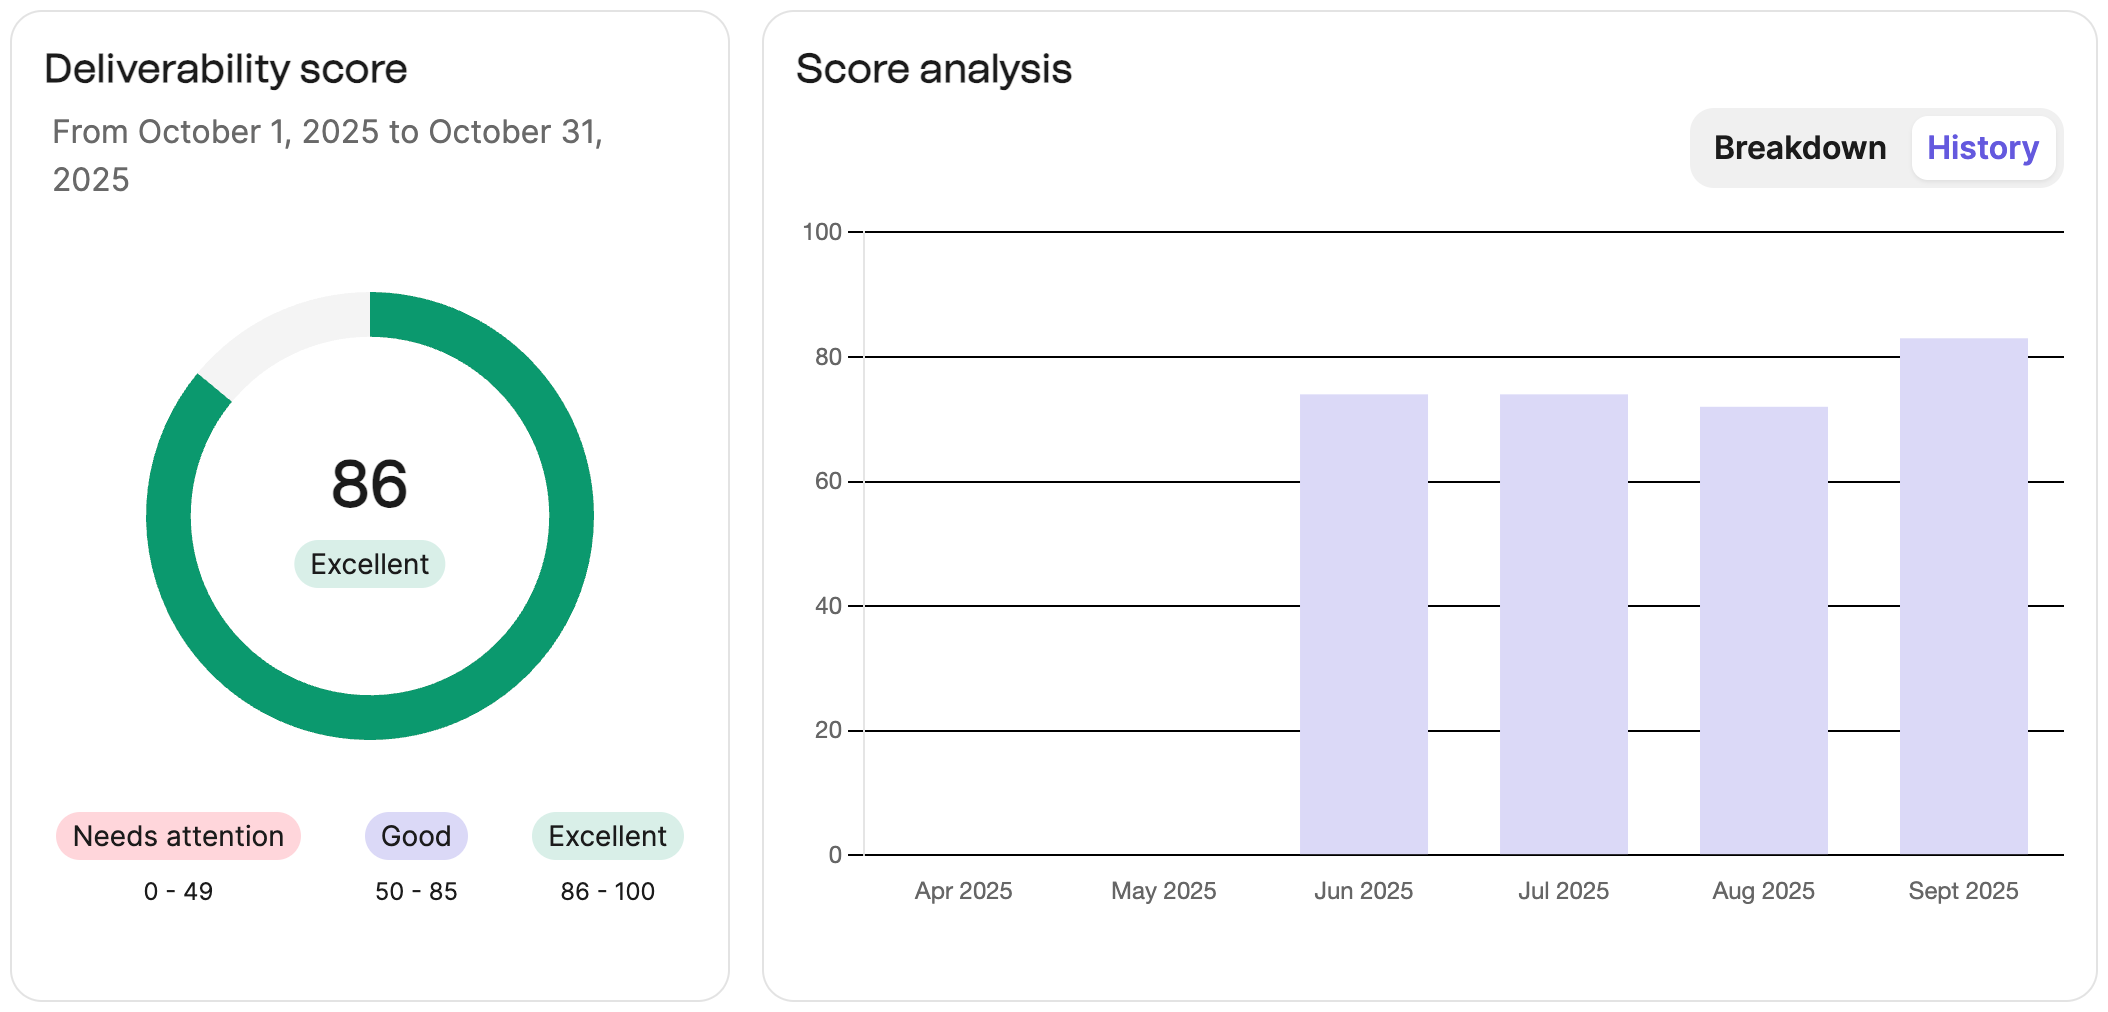This screenshot has height=1012, width=2108.
Task: Click the Score analysis heading
Action: coord(934,69)
